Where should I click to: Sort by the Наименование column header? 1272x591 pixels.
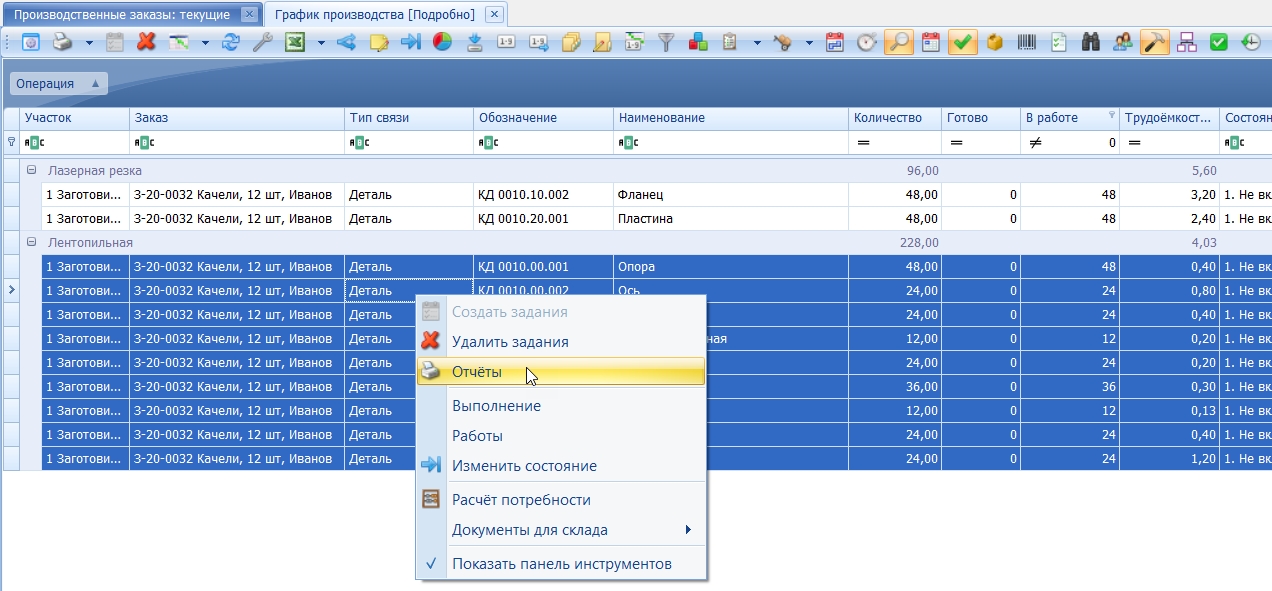pos(731,118)
